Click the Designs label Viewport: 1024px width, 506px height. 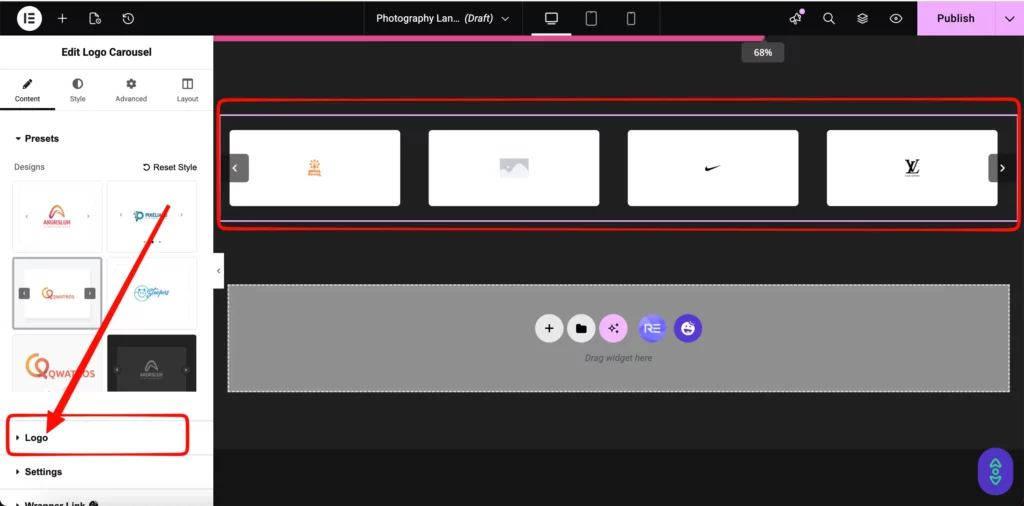pos(29,167)
